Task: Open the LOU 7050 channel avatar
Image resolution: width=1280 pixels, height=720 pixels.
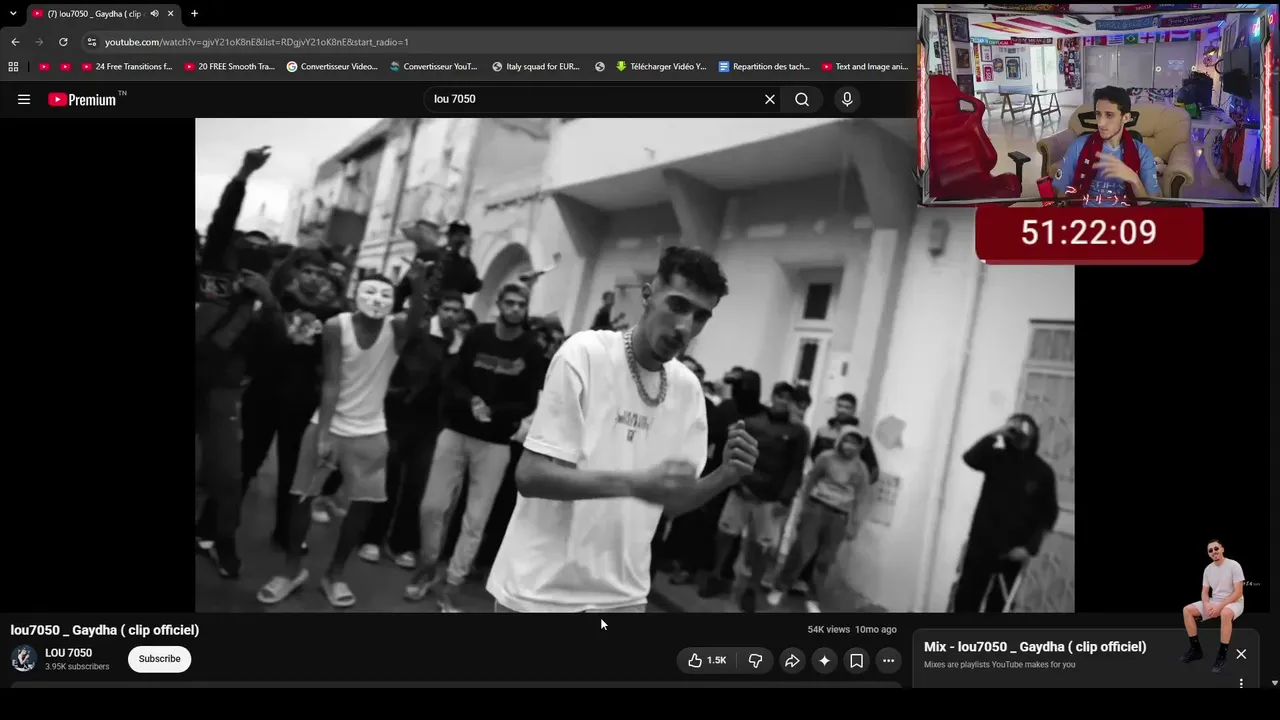Action: click(x=24, y=659)
